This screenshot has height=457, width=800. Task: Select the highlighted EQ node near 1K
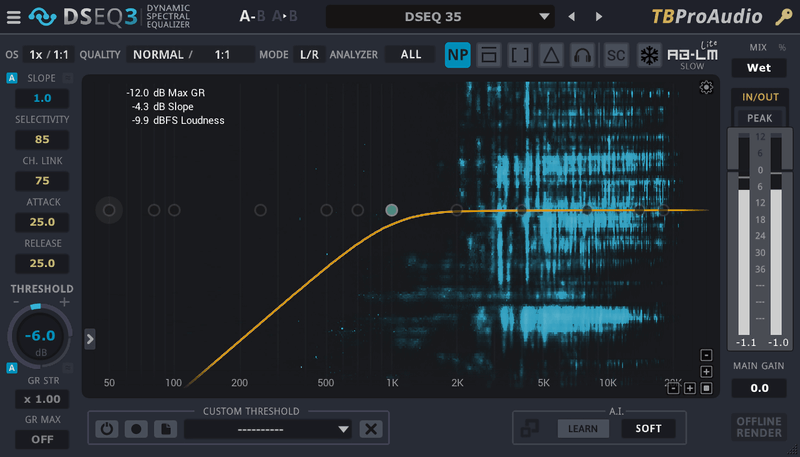(391, 210)
